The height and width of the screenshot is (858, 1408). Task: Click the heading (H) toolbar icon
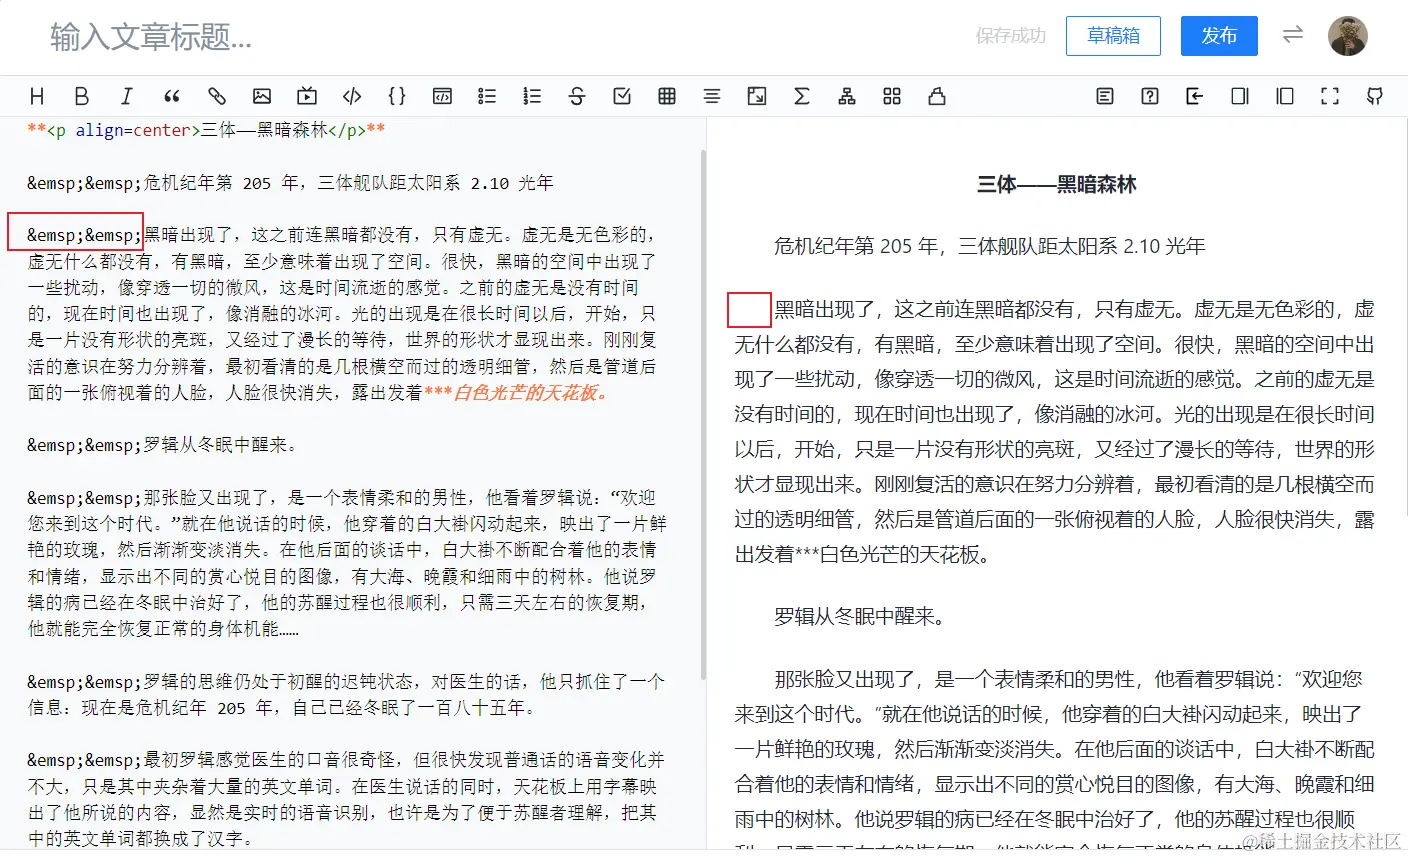click(37, 96)
